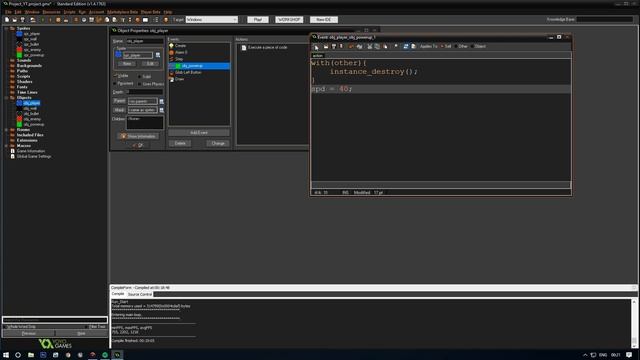Open File Explorer from the taskbar
Screen dimensions: 640x360
[x=31, y=355]
